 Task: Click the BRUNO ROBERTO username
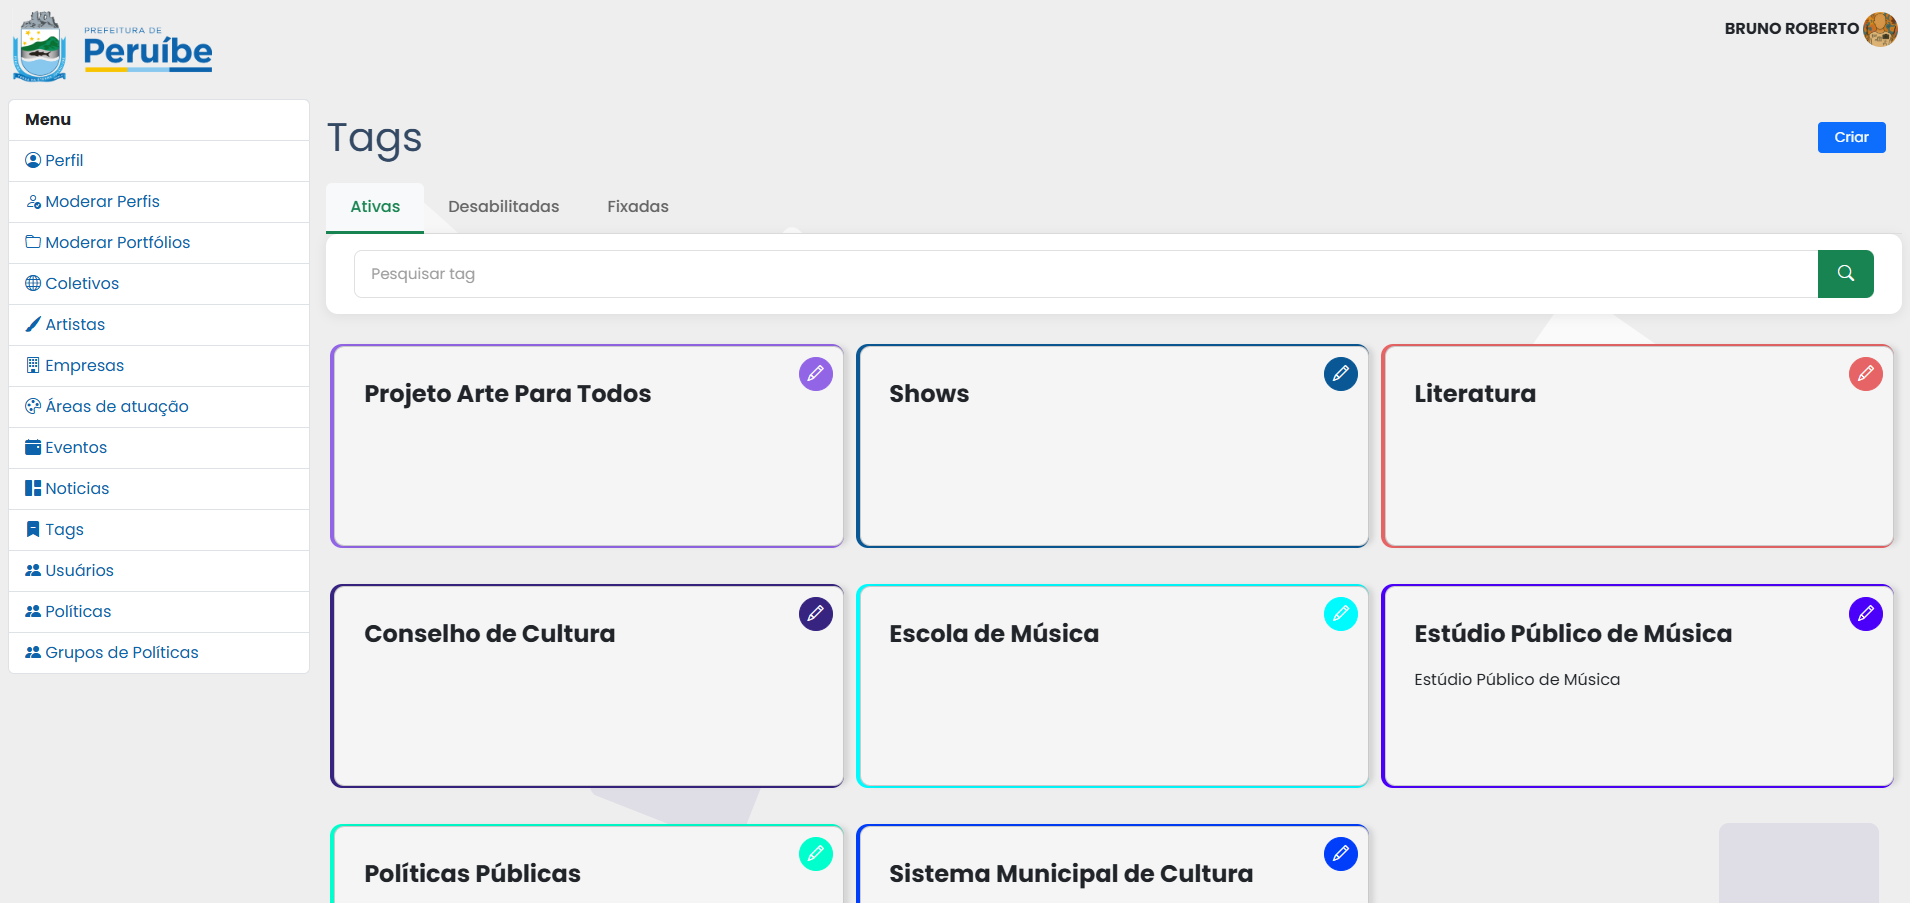pos(1791,29)
